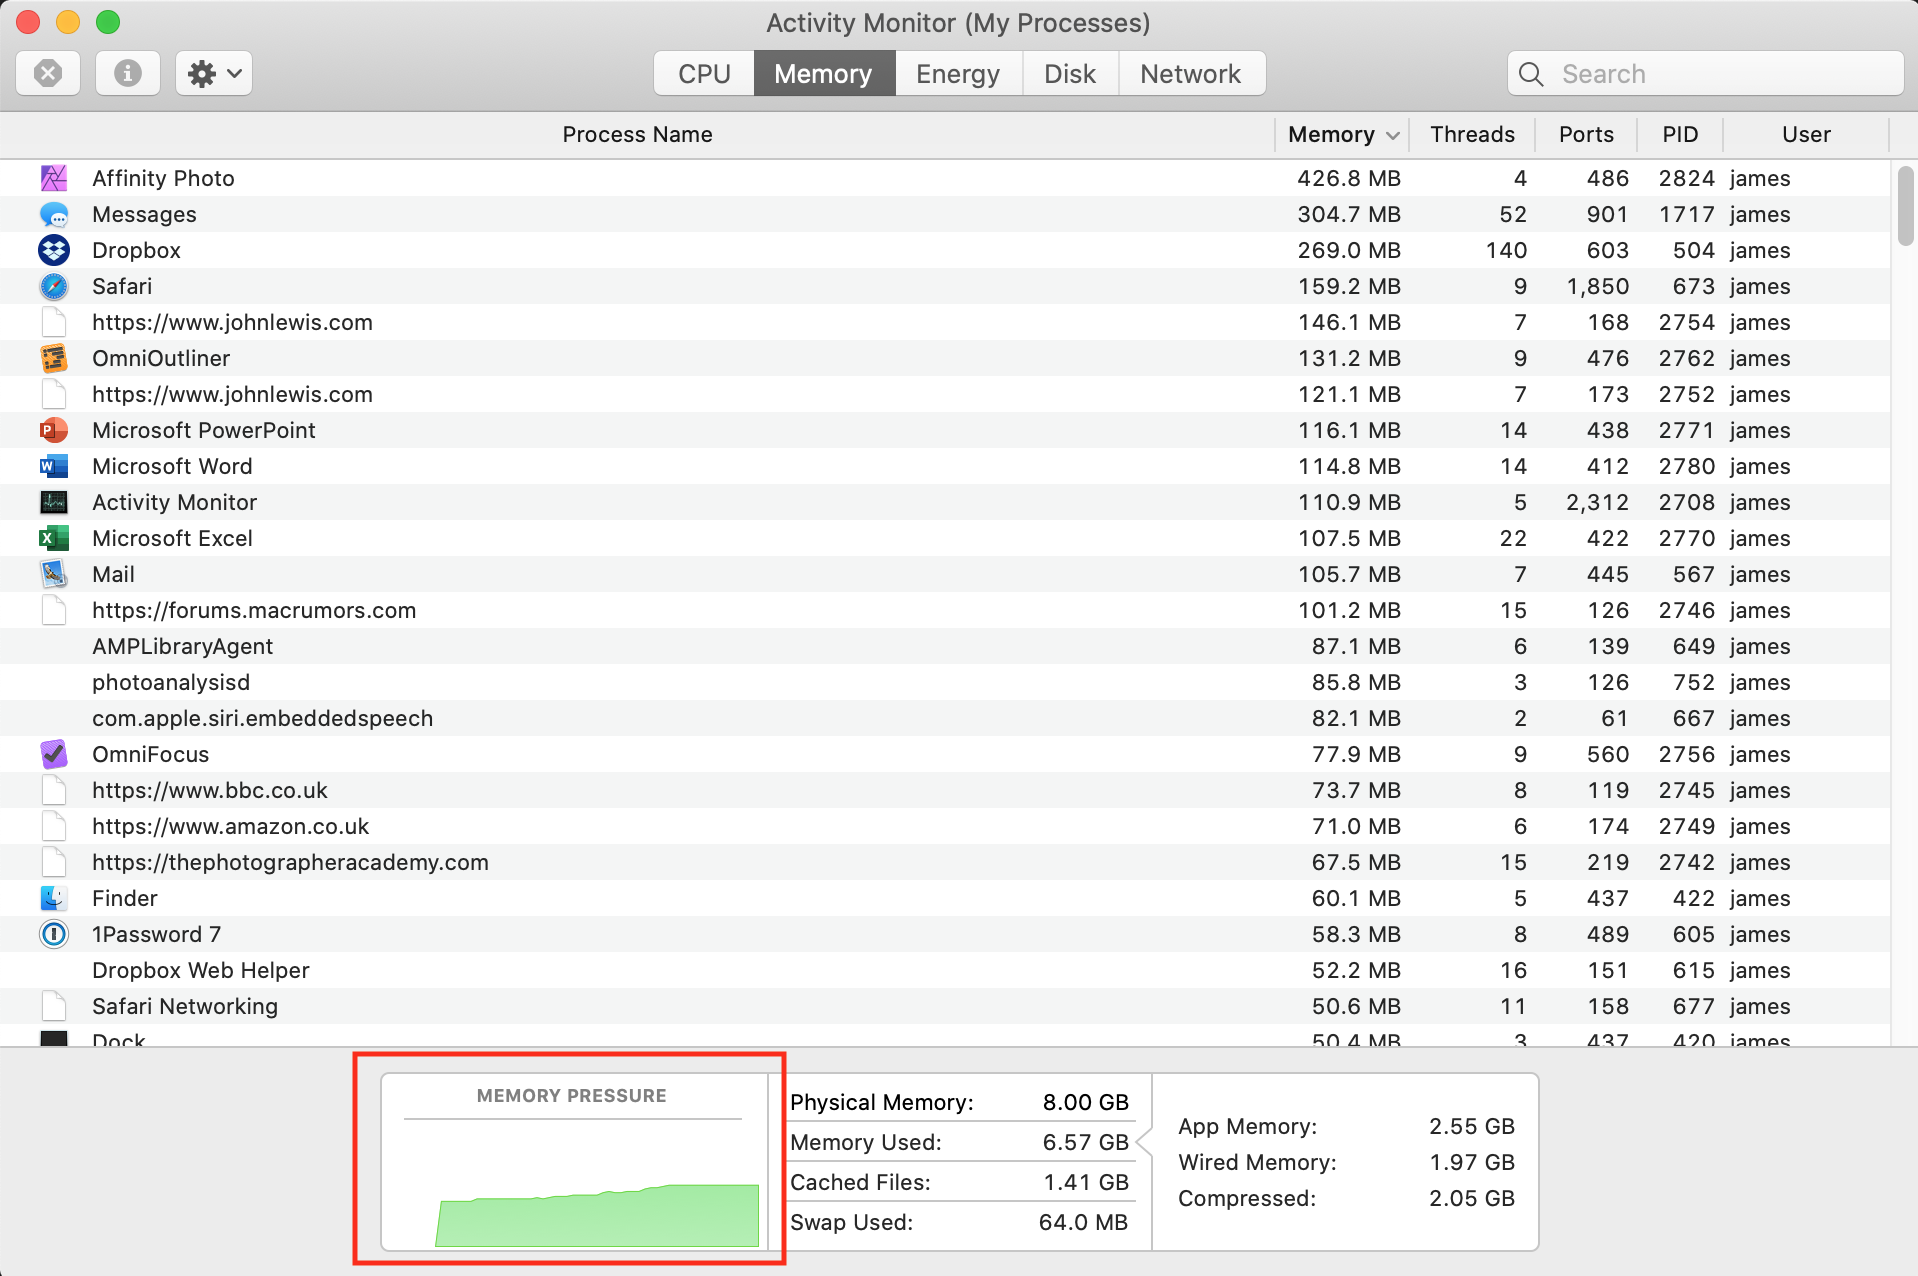
Task: Click the thephotographeracademy.com page icon
Action: pyautogui.click(x=54, y=862)
